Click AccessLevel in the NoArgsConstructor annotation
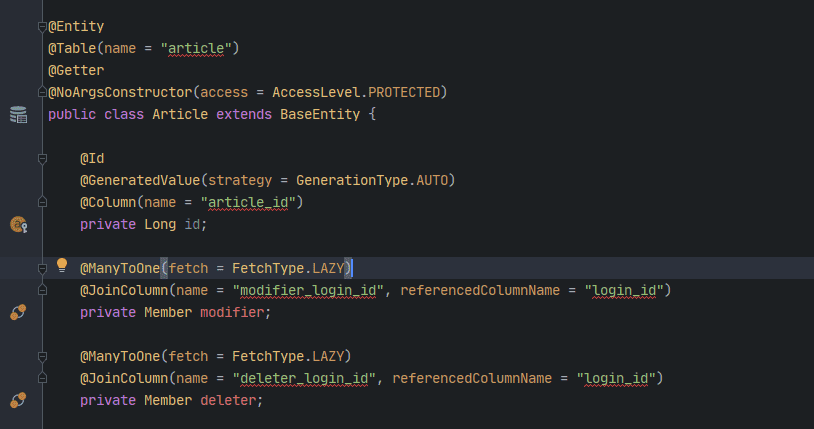The image size is (814, 429). [x=316, y=92]
